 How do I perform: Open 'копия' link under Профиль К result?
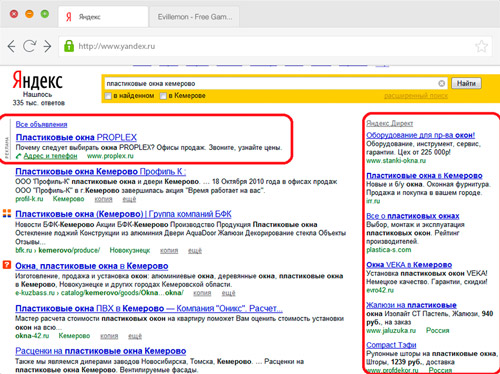[x=103, y=199]
